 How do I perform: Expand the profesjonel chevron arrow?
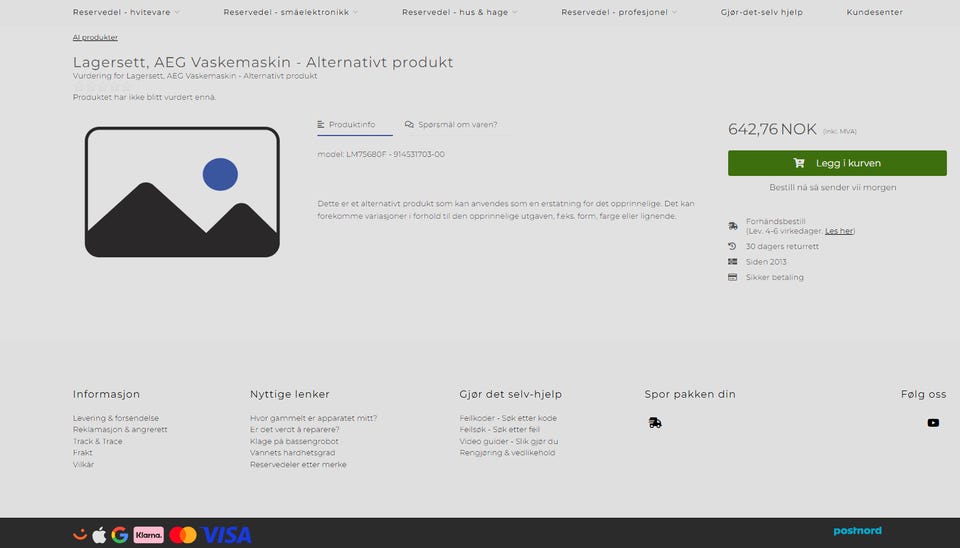[674, 12]
